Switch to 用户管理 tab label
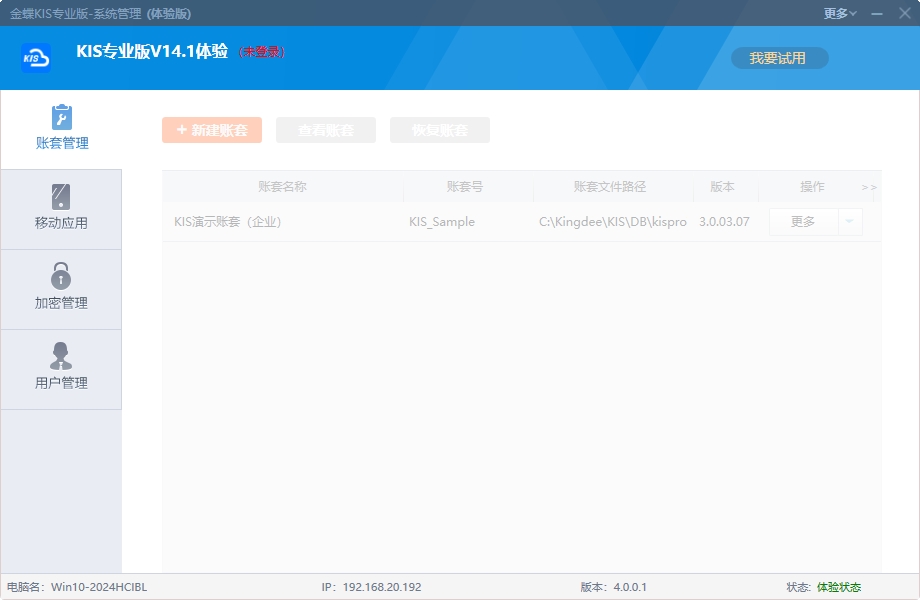 pyautogui.click(x=61, y=383)
